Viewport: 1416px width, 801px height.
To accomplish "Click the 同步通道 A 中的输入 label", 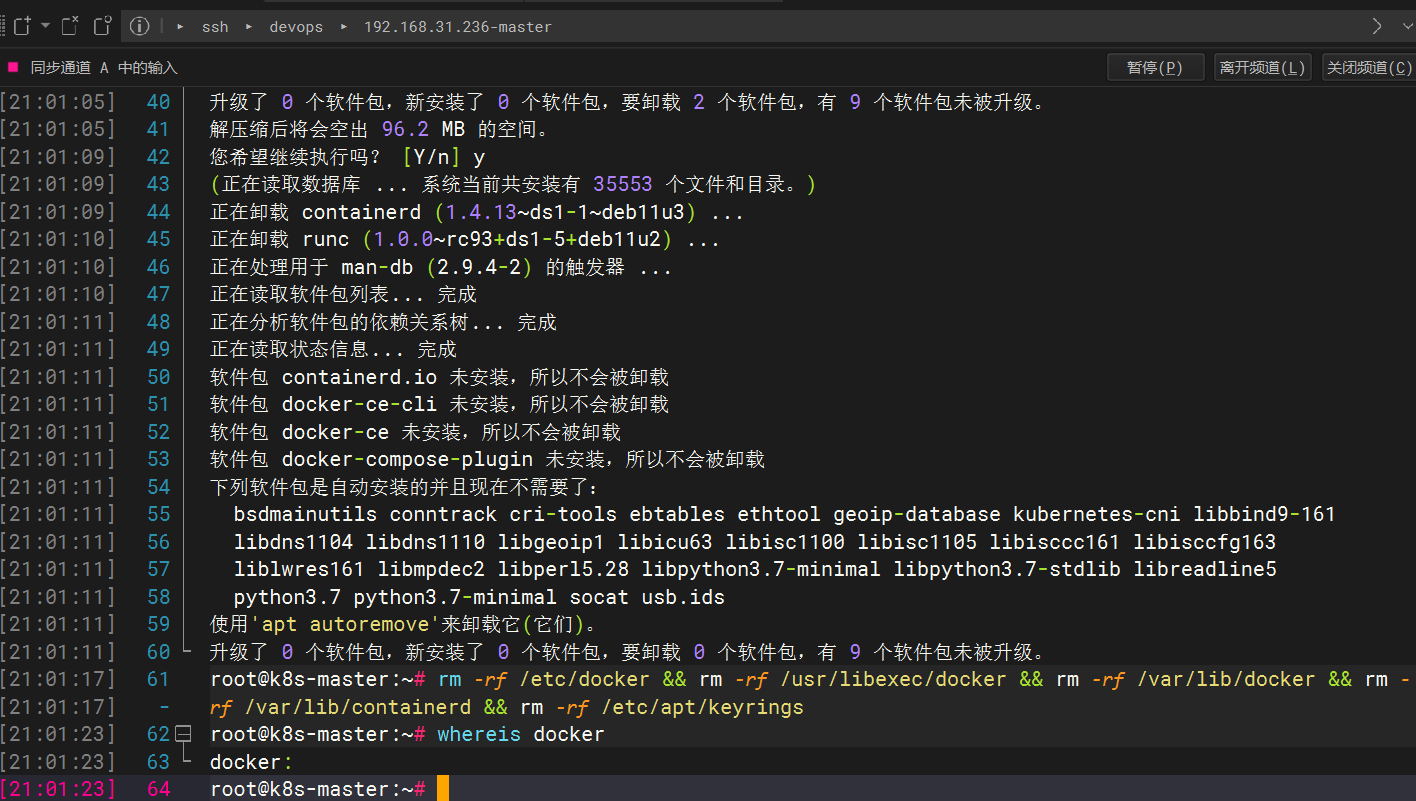I will point(104,67).
